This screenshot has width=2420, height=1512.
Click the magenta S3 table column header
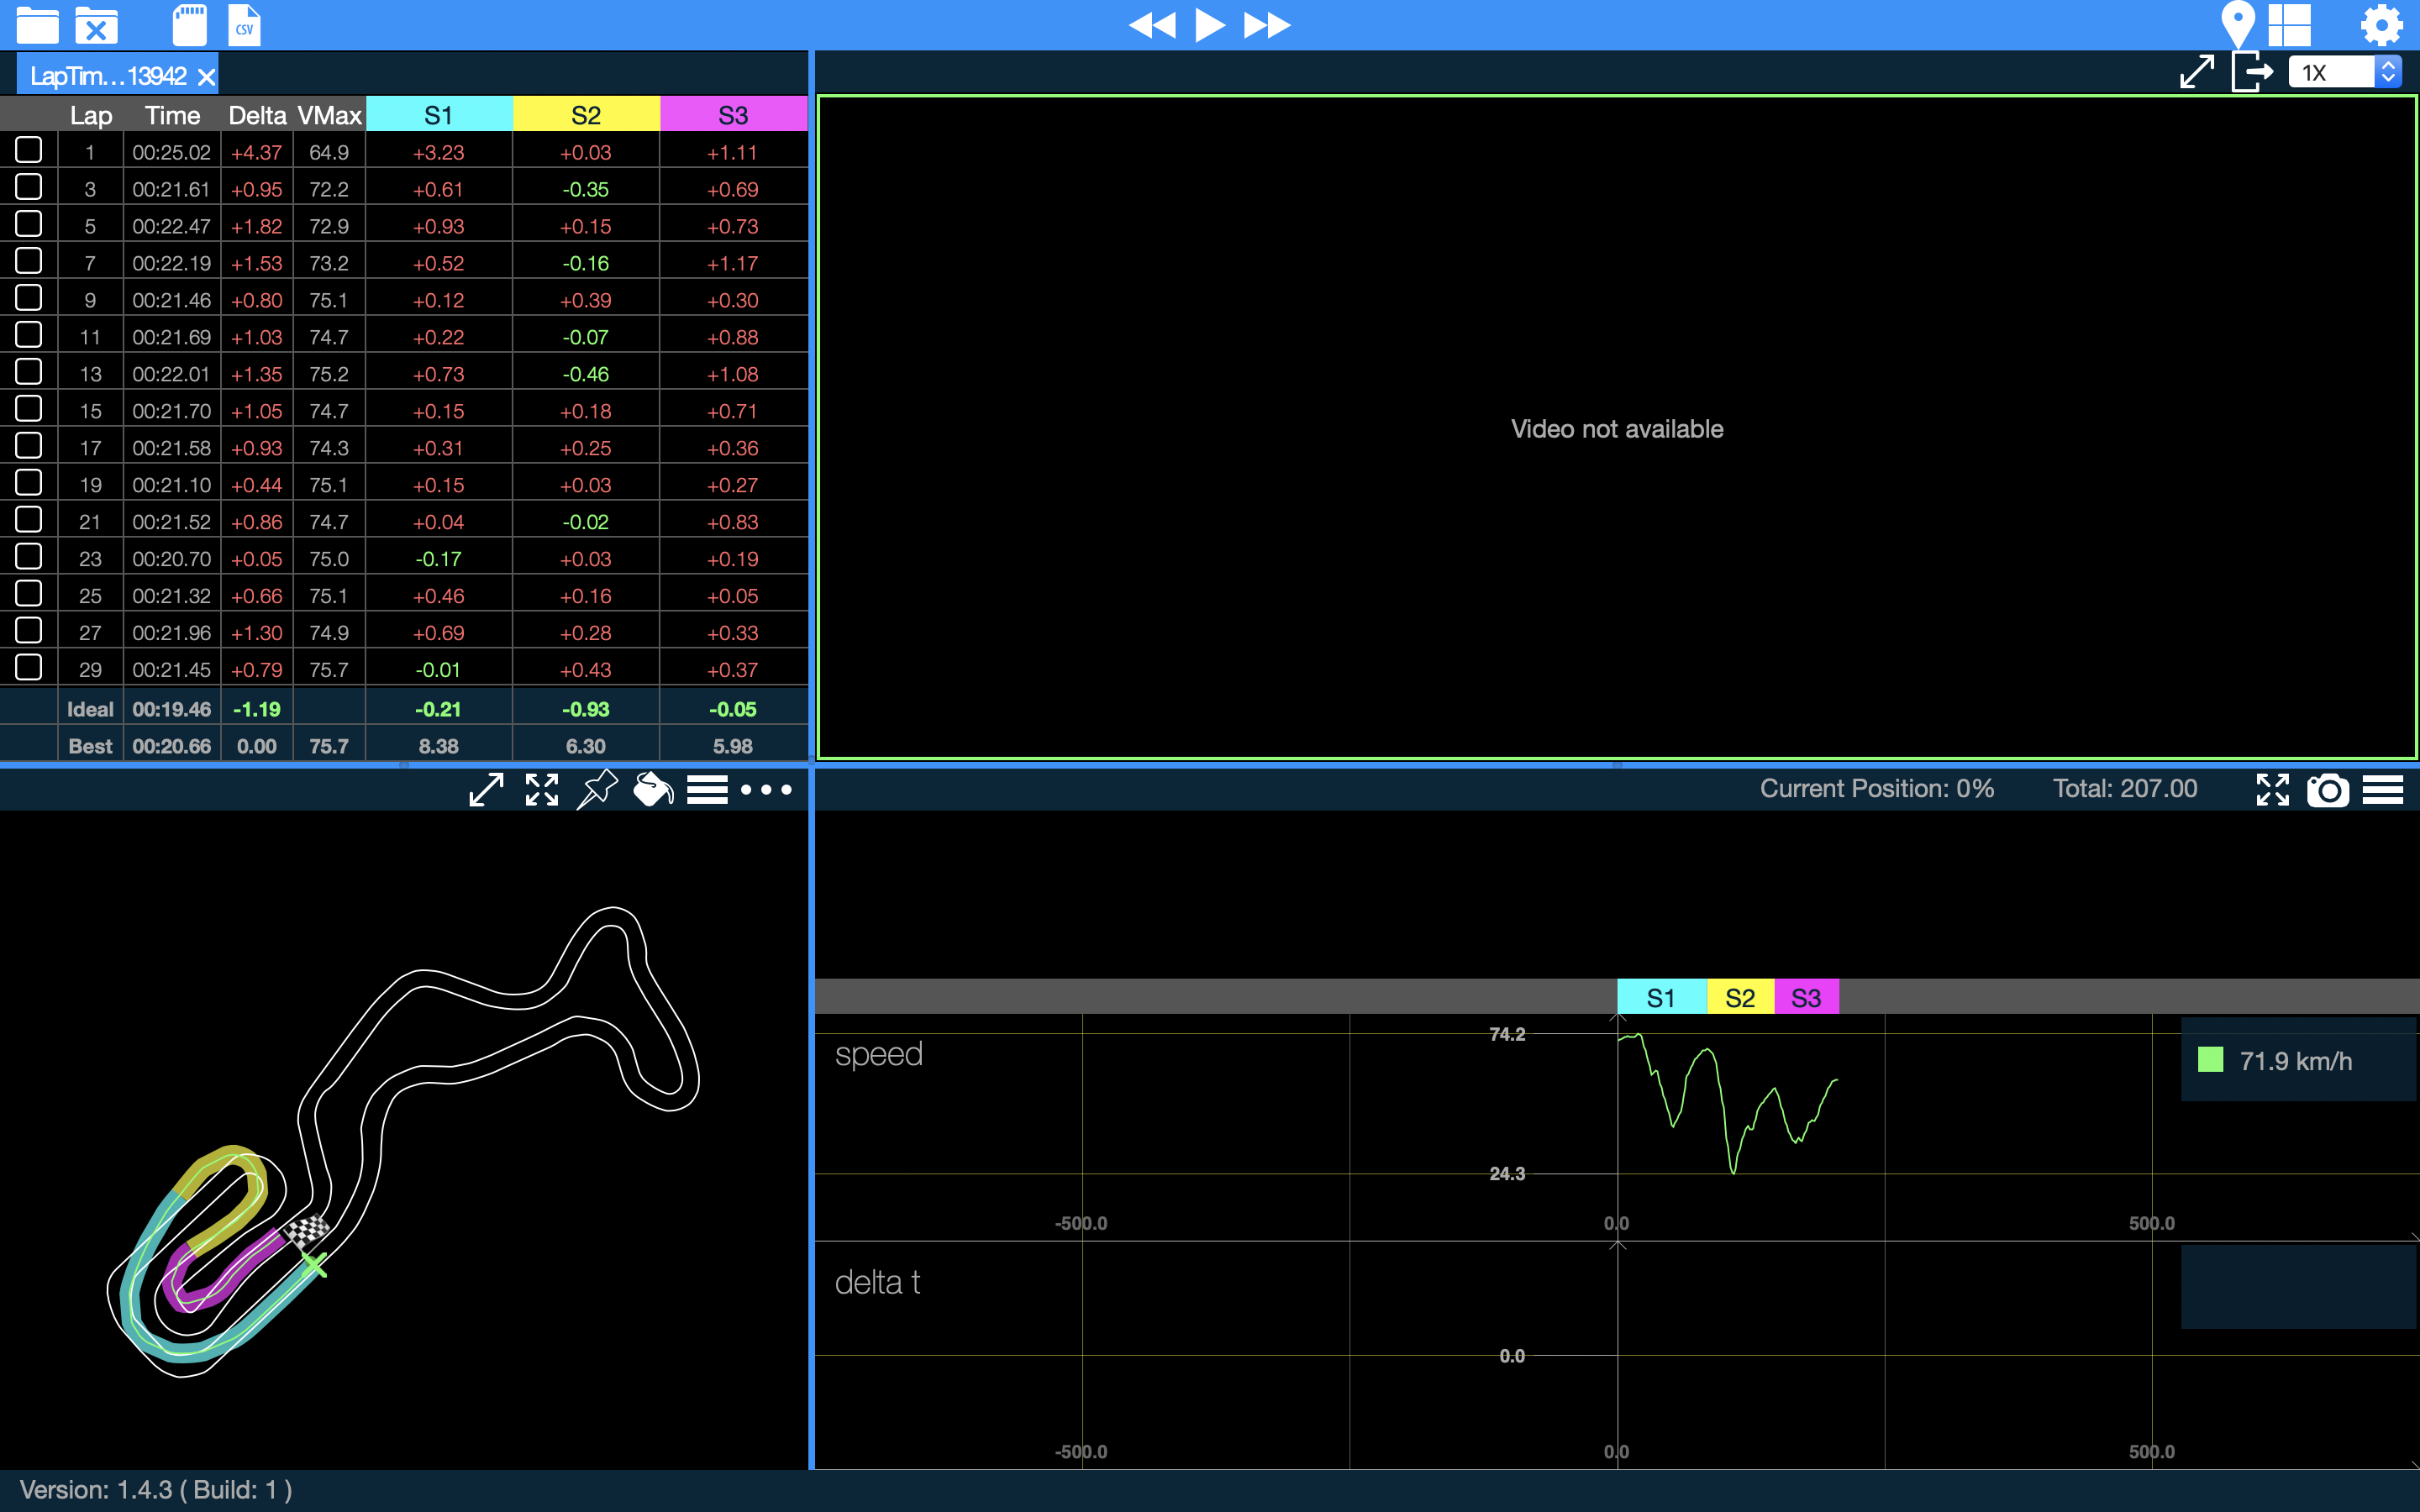point(733,115)
